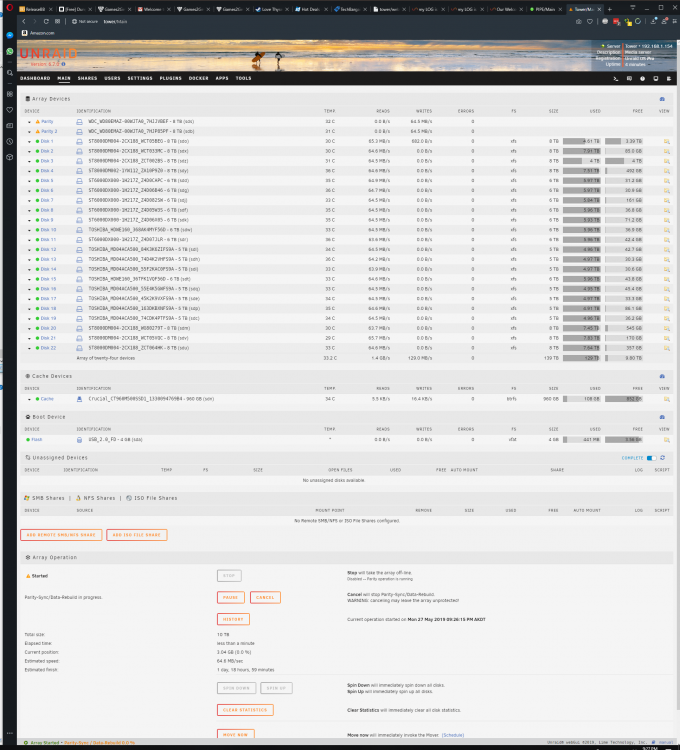Open the system log icon in header

(669, 78)
